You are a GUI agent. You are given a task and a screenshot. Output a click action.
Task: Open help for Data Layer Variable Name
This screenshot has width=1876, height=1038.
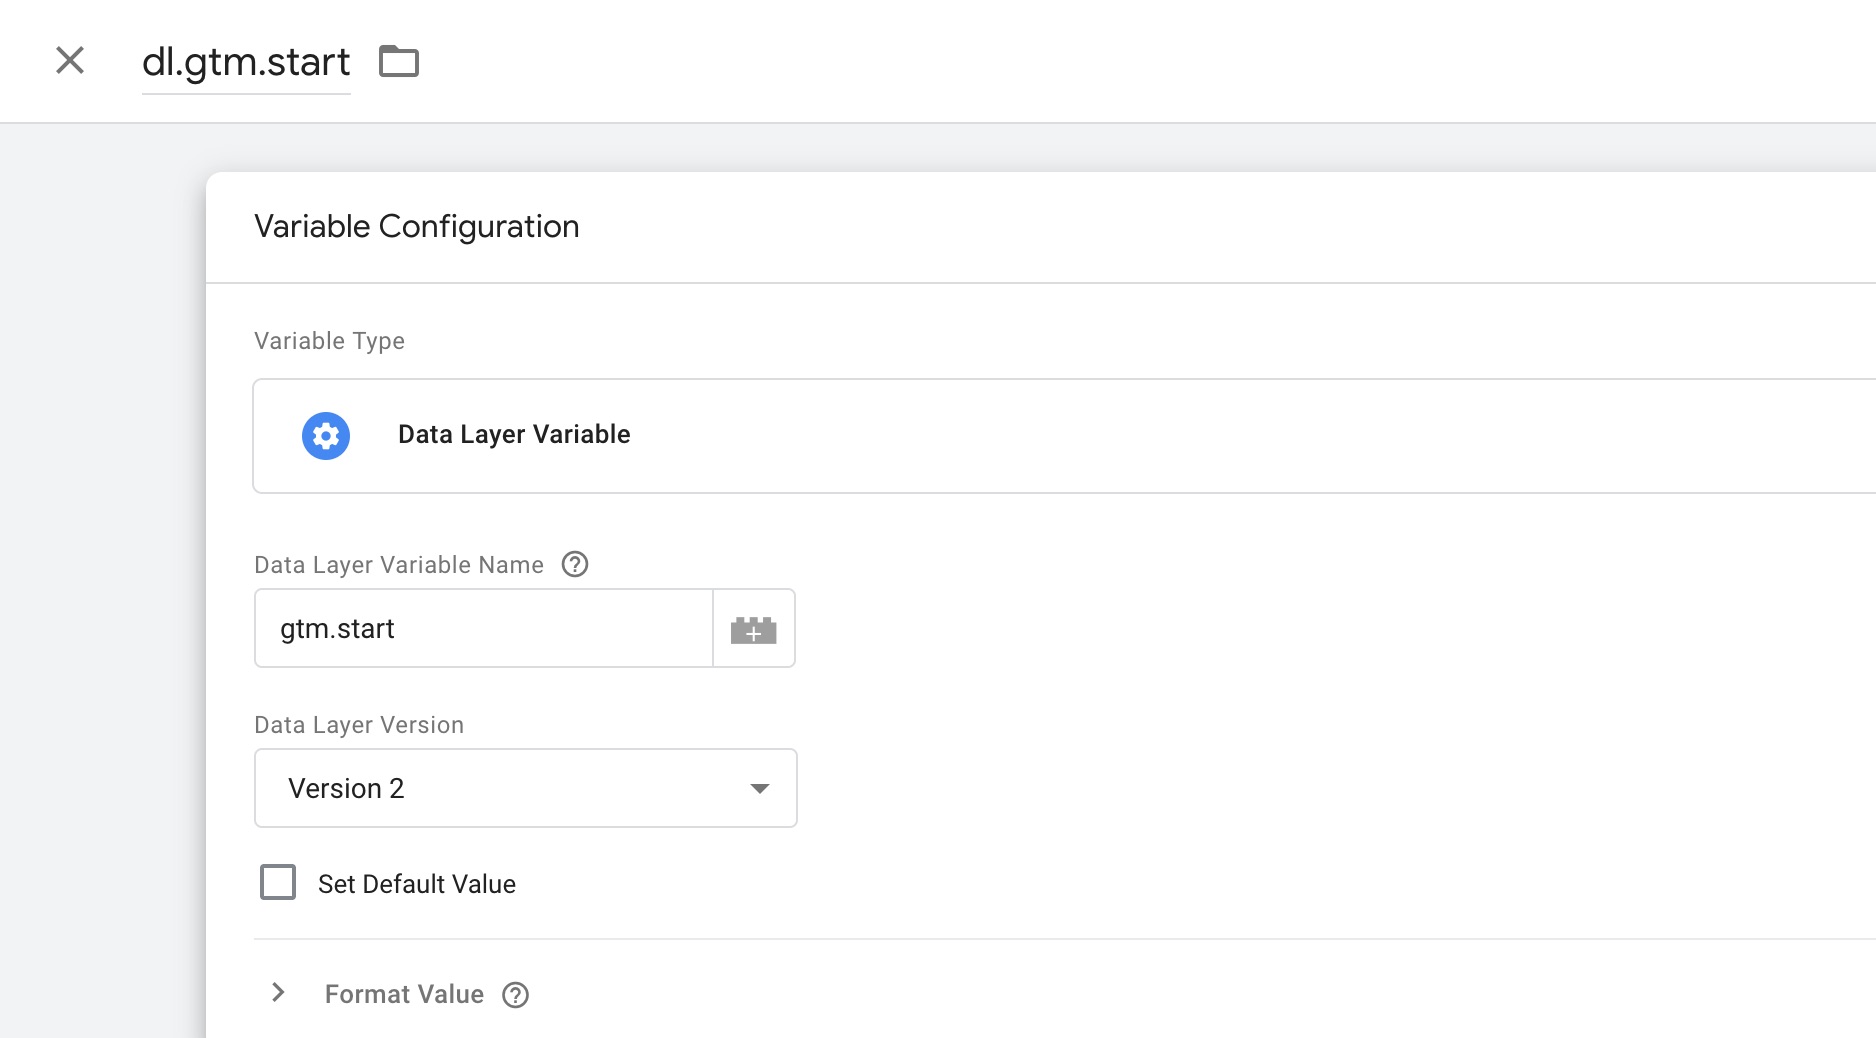[575, 565]
